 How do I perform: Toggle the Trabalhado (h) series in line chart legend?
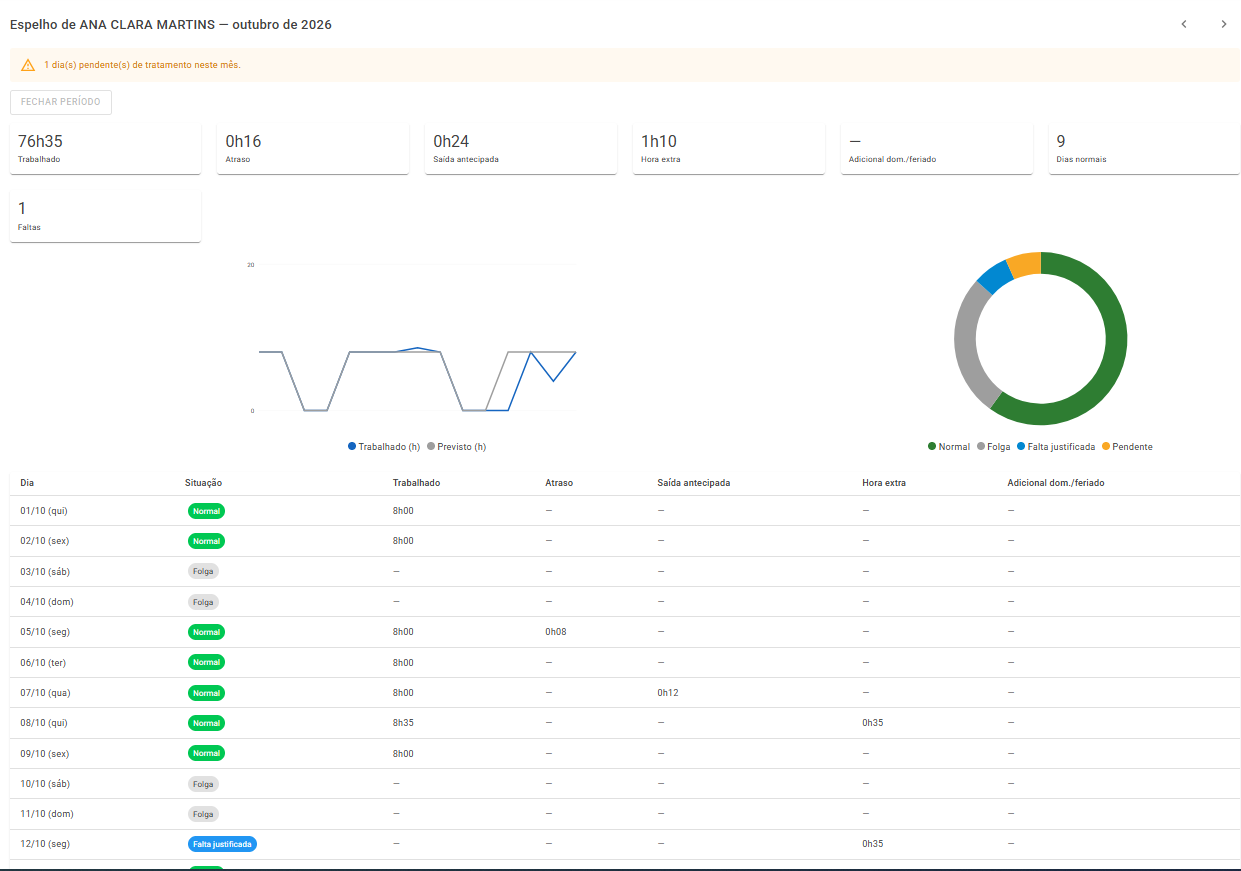coord(384,447)
